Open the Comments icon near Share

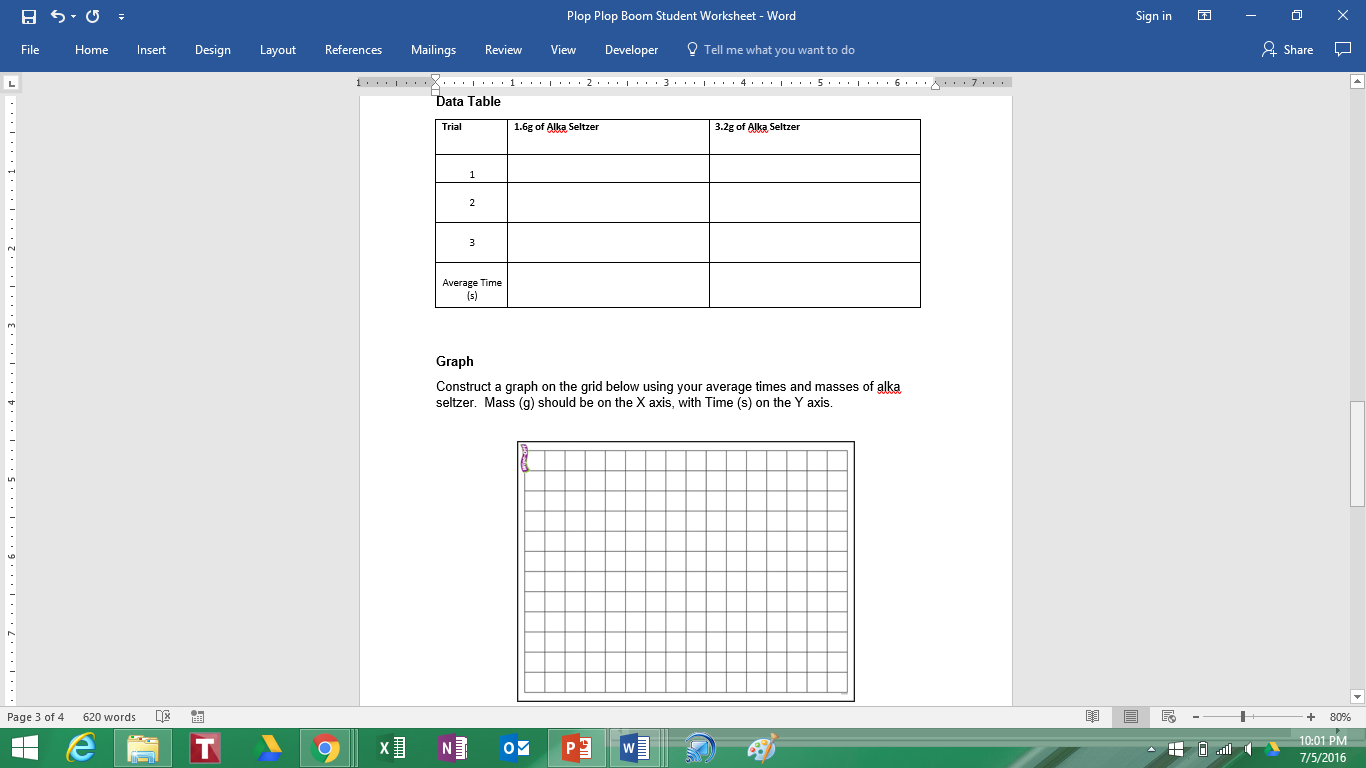tap(1342, 50)
